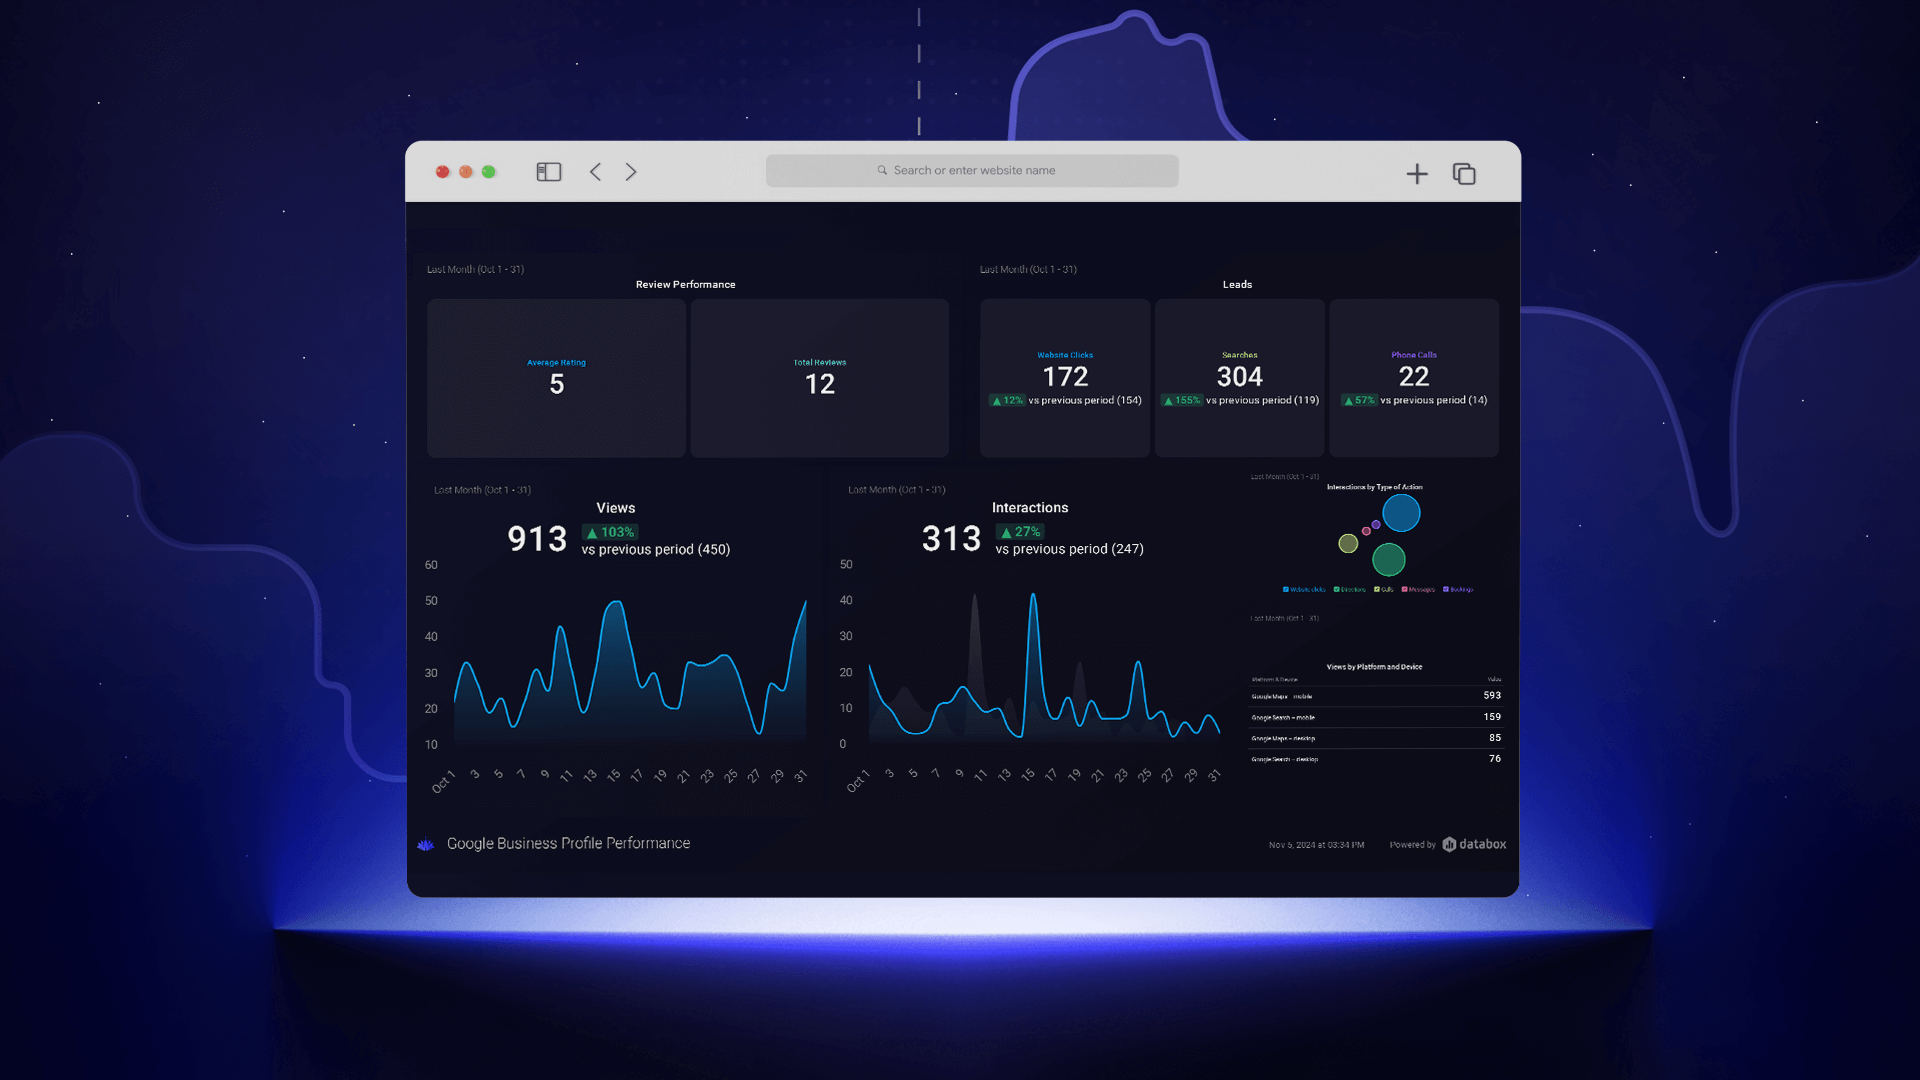Click 'vs previous period (247)' under Interactions
Screen dimensions: 1920x1080
point(1069,549)
